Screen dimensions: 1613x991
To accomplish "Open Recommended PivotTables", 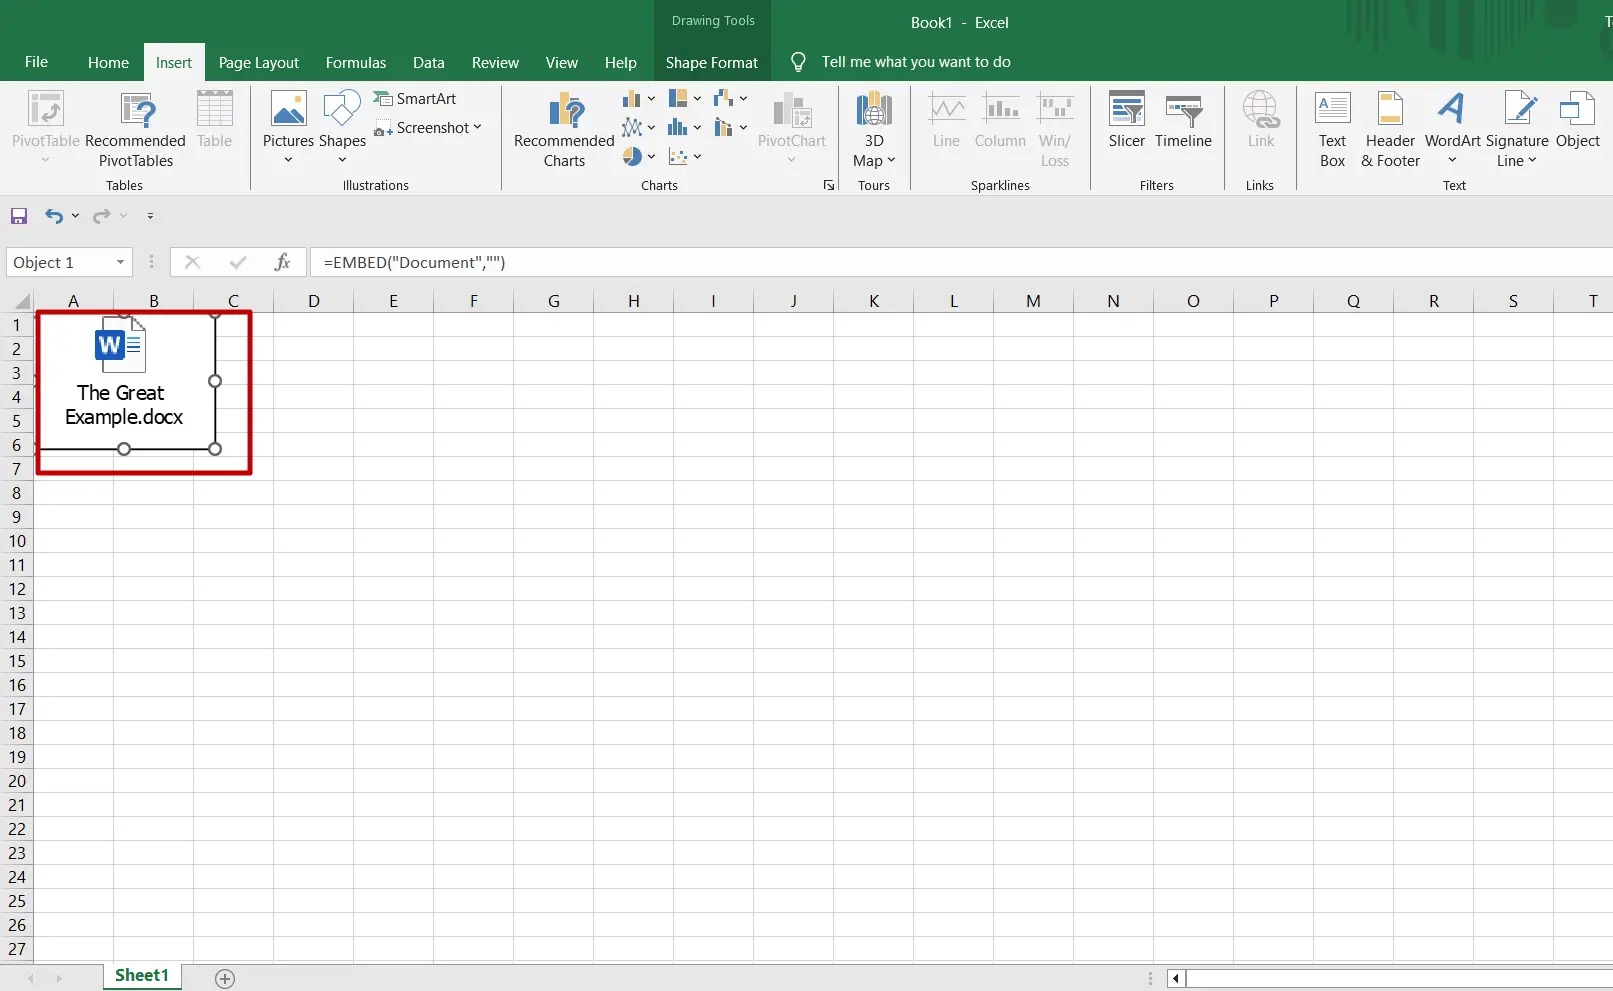I will click(x=136, y=128).
